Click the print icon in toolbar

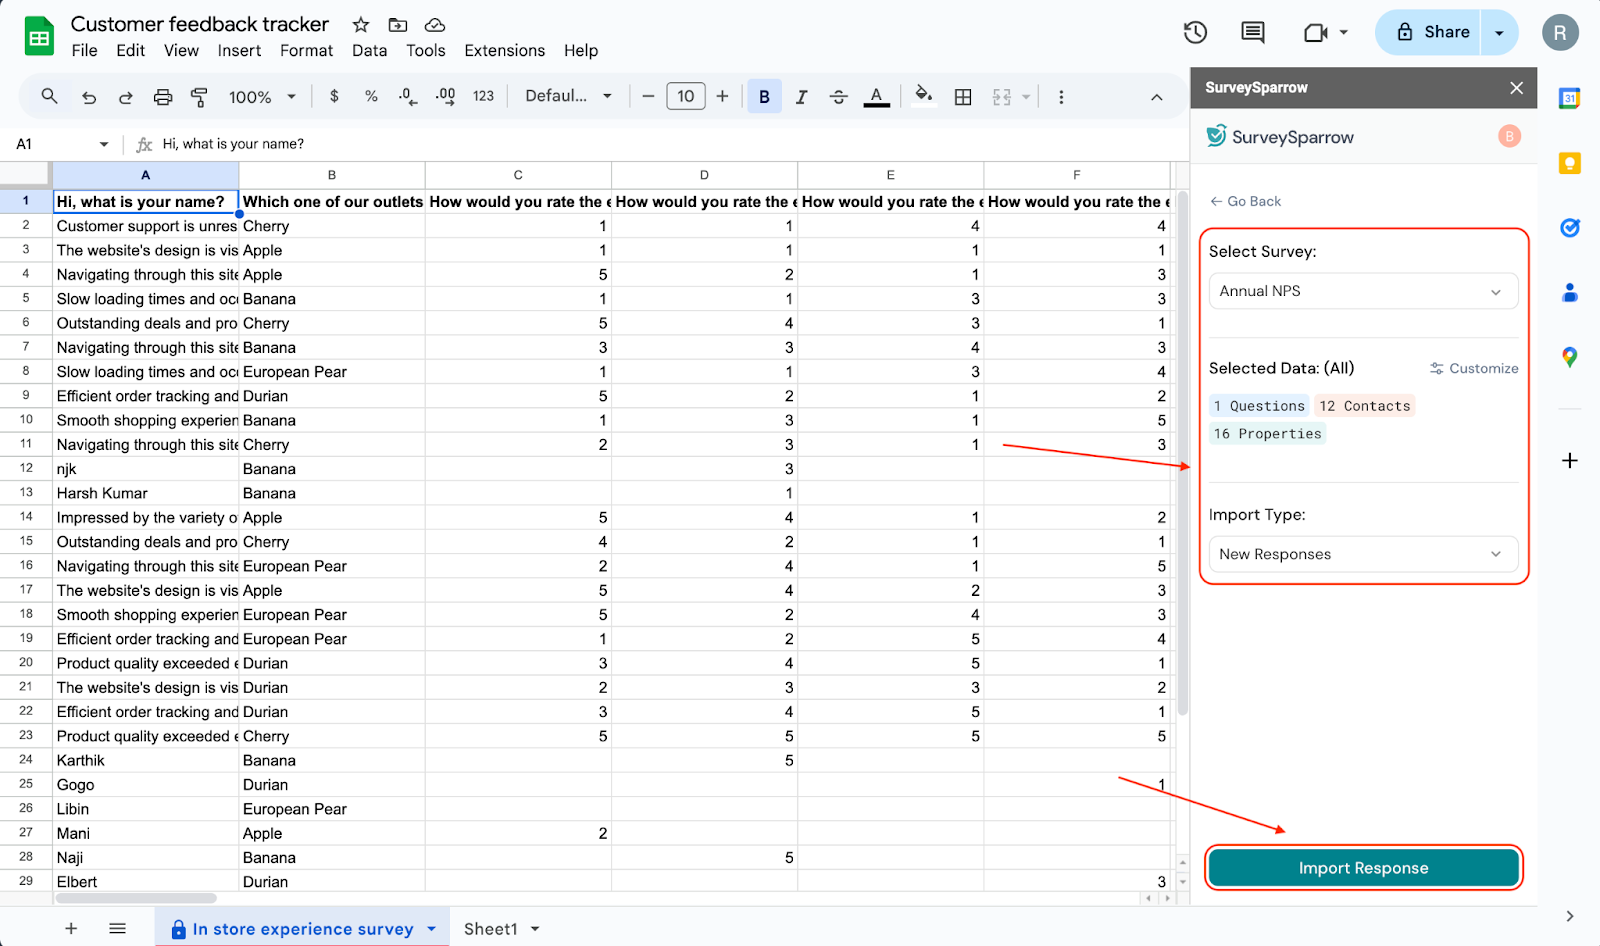pos(163,97)
